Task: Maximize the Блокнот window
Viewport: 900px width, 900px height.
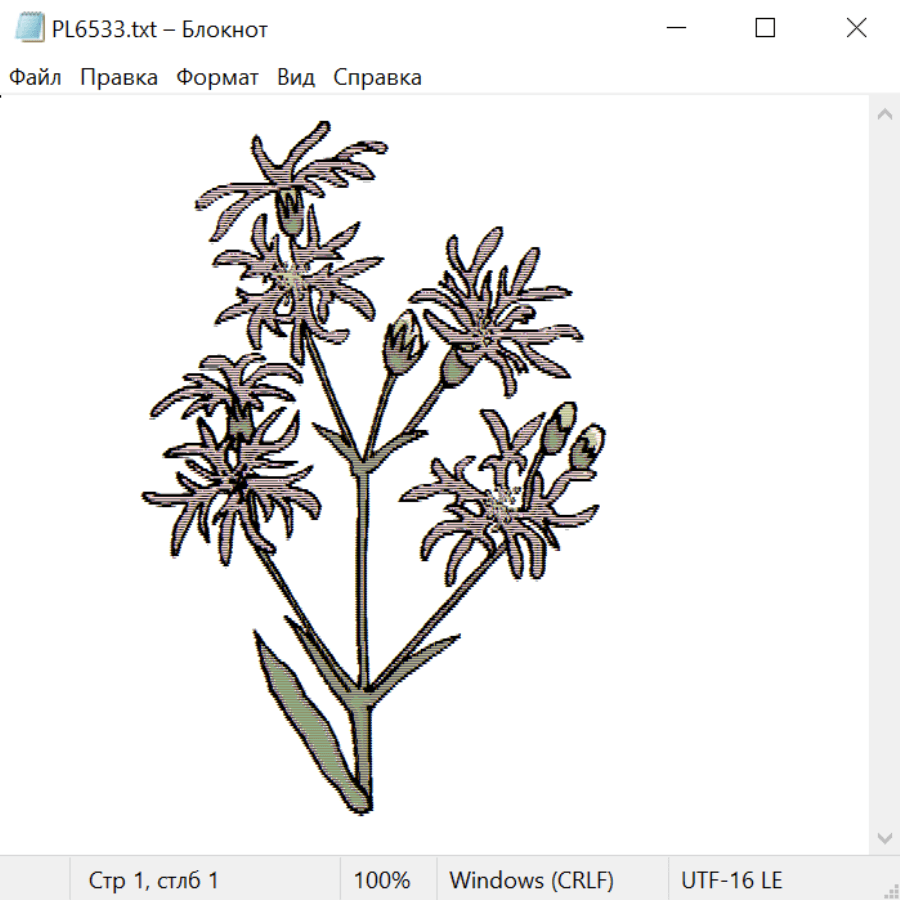Action: coord(765,29)
